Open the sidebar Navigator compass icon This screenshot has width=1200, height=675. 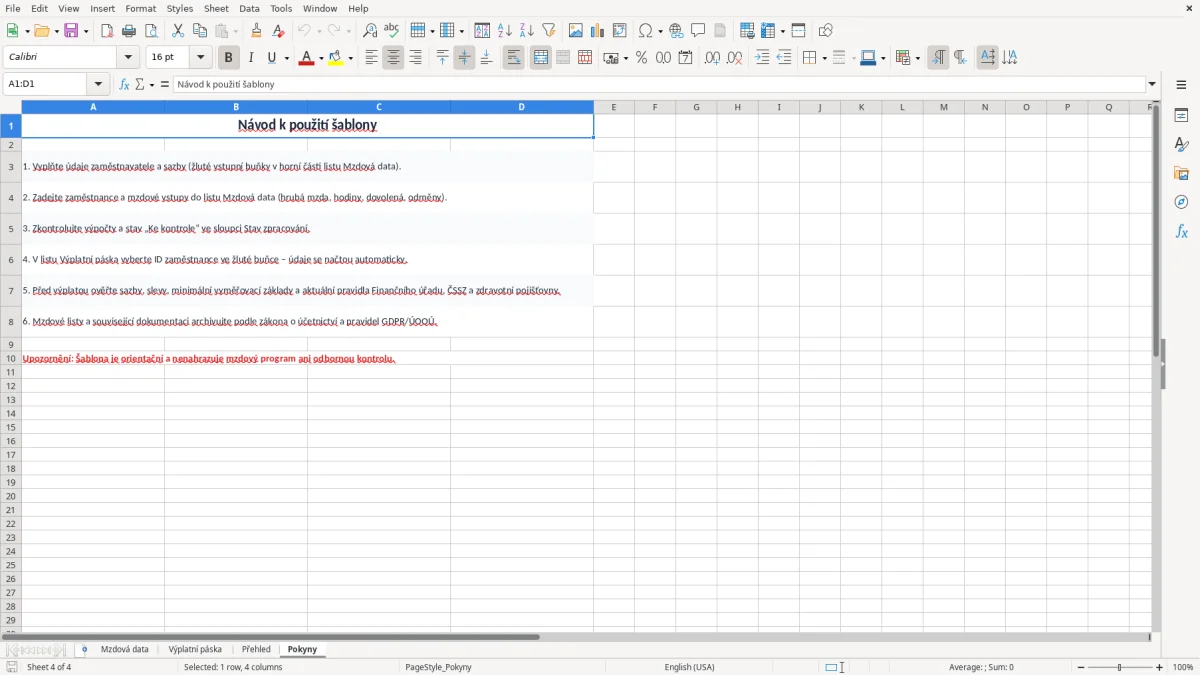click(1181, 202)
